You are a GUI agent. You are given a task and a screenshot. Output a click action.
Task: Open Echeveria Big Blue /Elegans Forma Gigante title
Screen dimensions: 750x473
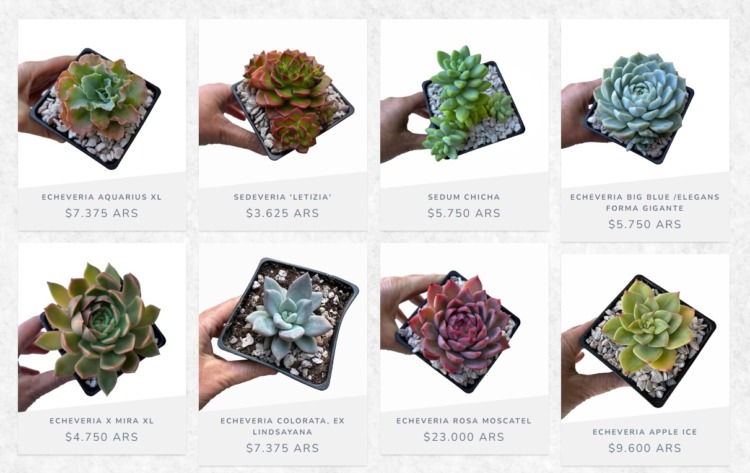pyautogui.click(x=645, y=202)
